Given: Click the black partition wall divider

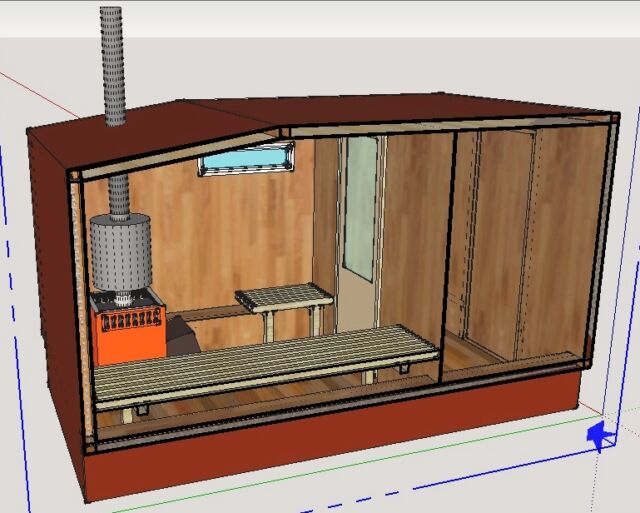Looking at the screenshot, I should [449, 250].
